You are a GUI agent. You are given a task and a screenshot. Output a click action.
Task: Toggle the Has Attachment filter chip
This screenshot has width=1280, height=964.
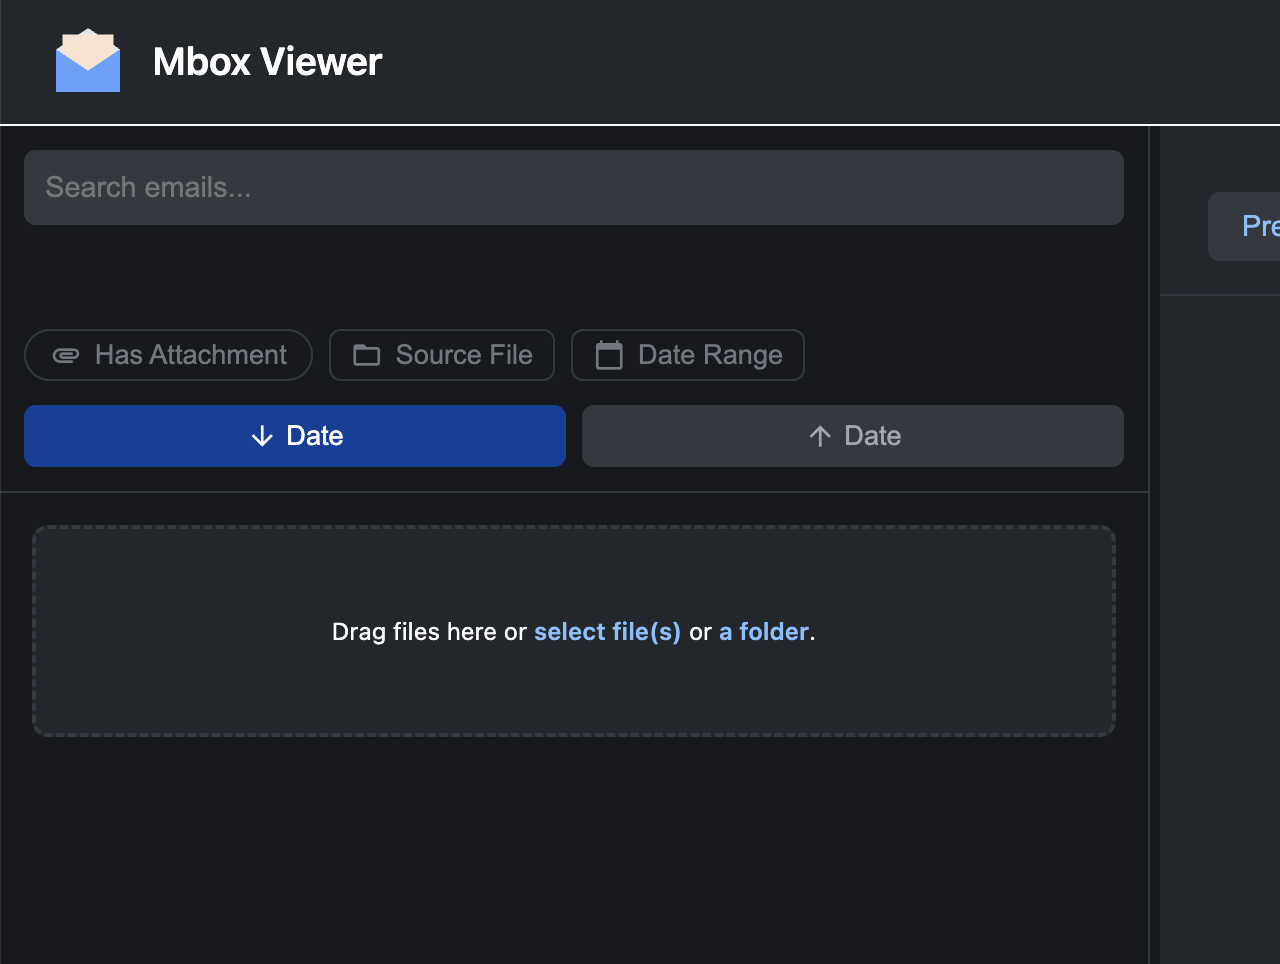click(x=168, y=355)
